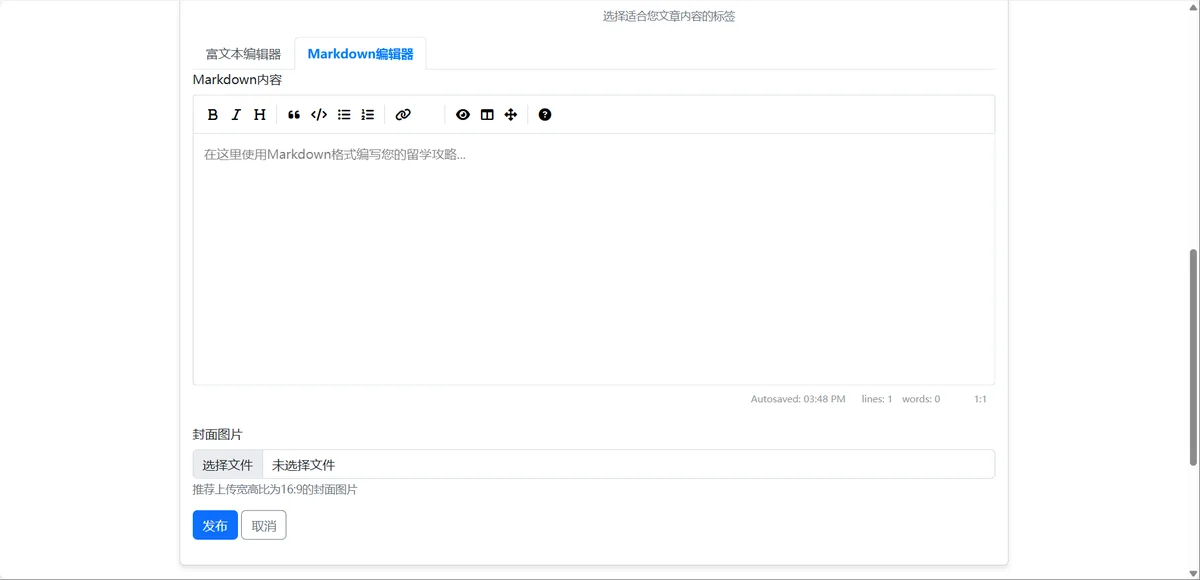Toggle fullscreen editor mode
This screenshot has width=1200, height=580.
[x=511, y=115]
